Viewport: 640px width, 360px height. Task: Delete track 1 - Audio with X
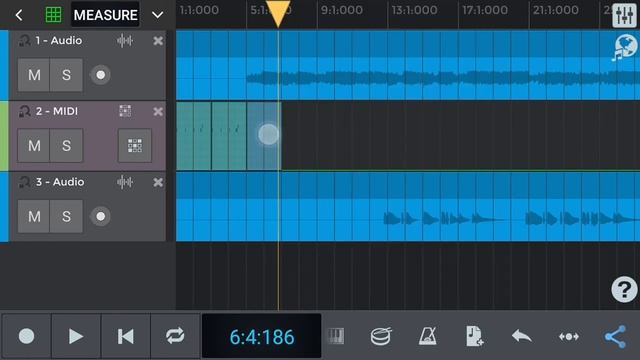(158, 41)
